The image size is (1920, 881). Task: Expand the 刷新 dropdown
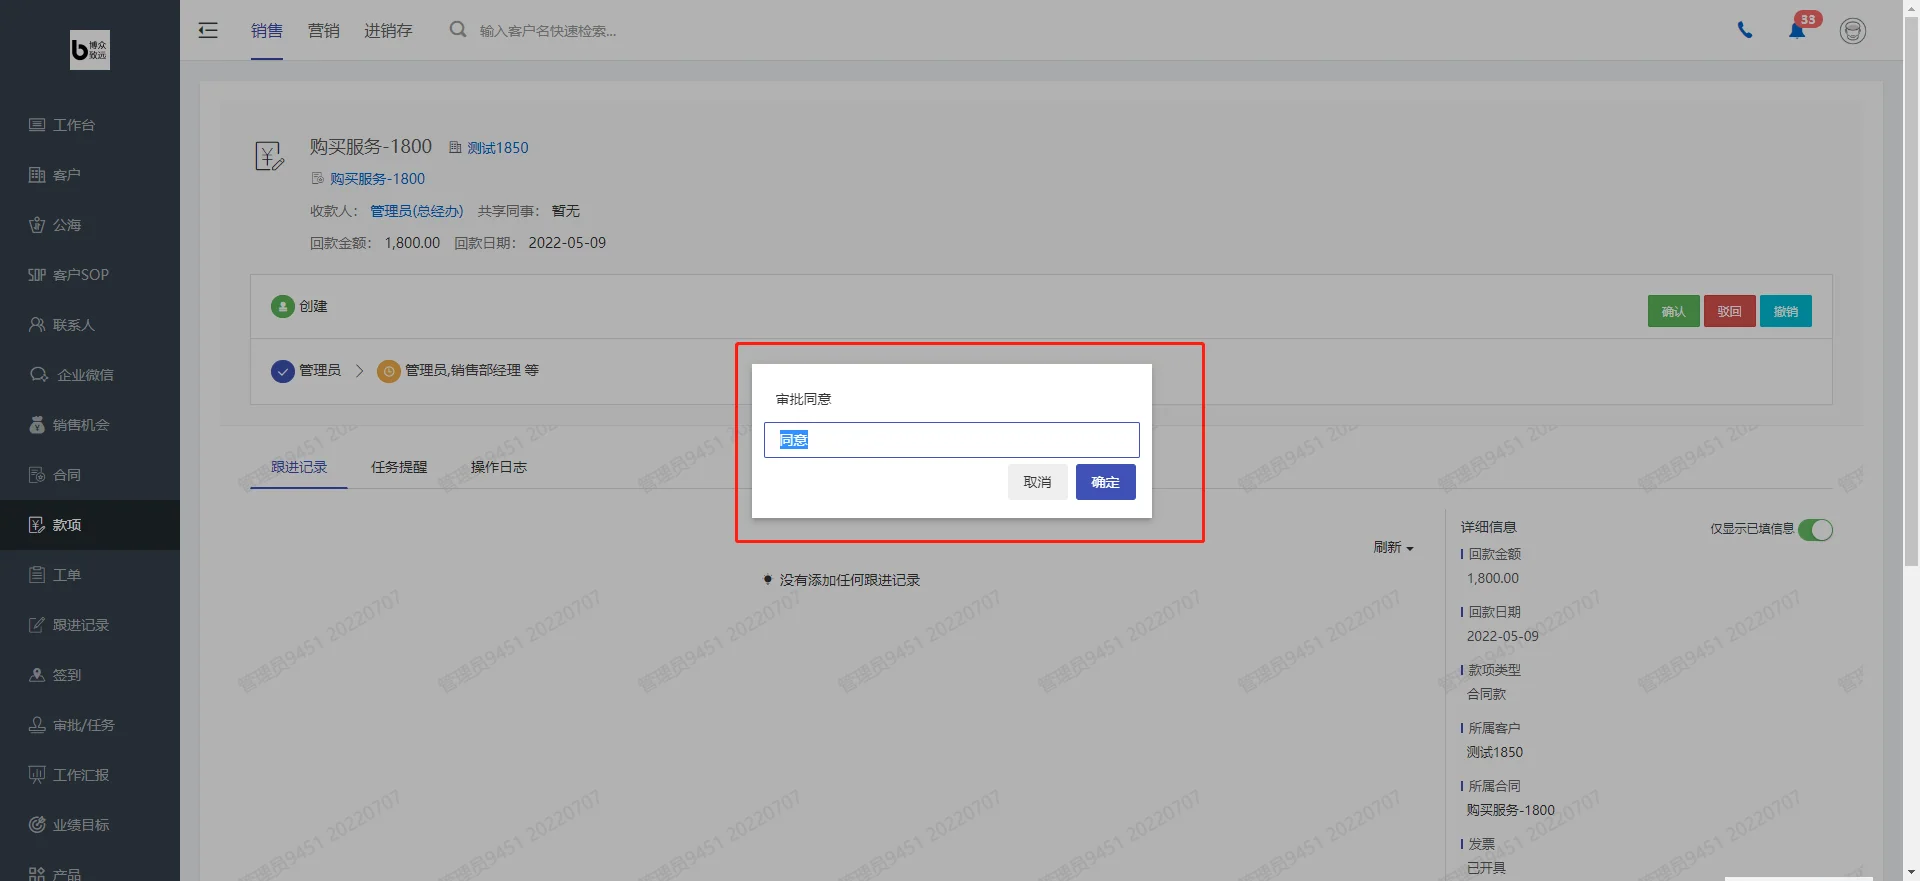1393,547
